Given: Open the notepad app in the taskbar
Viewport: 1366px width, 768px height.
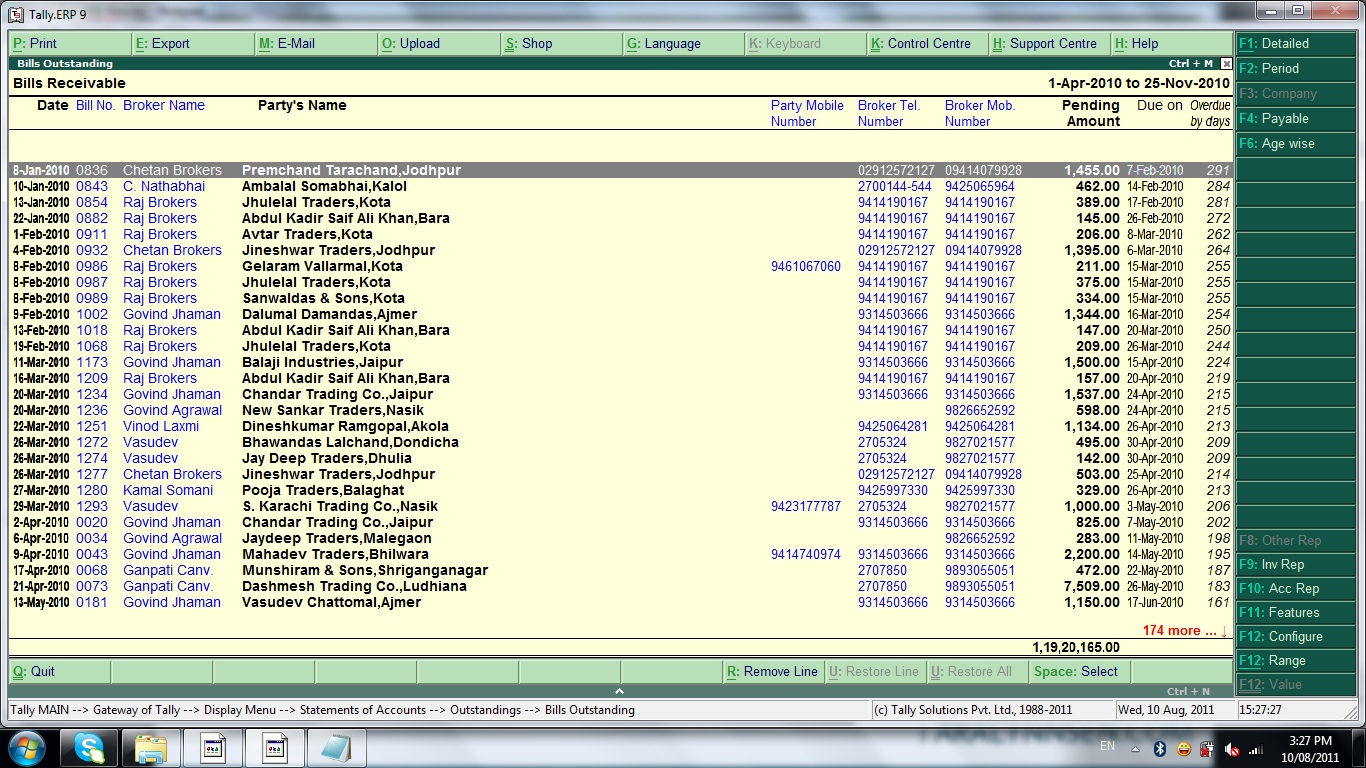Looking at the screenshot, I should pyautogui.click(x=336, y=747).
